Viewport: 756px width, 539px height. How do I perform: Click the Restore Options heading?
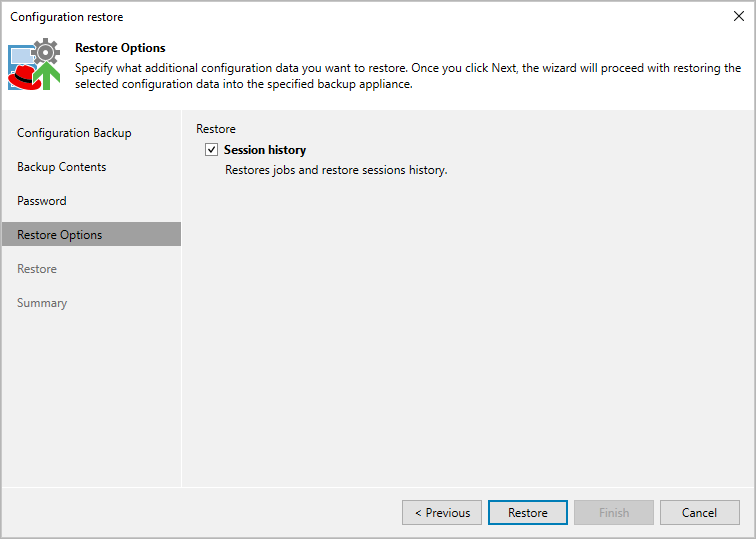tap(120, 48)
